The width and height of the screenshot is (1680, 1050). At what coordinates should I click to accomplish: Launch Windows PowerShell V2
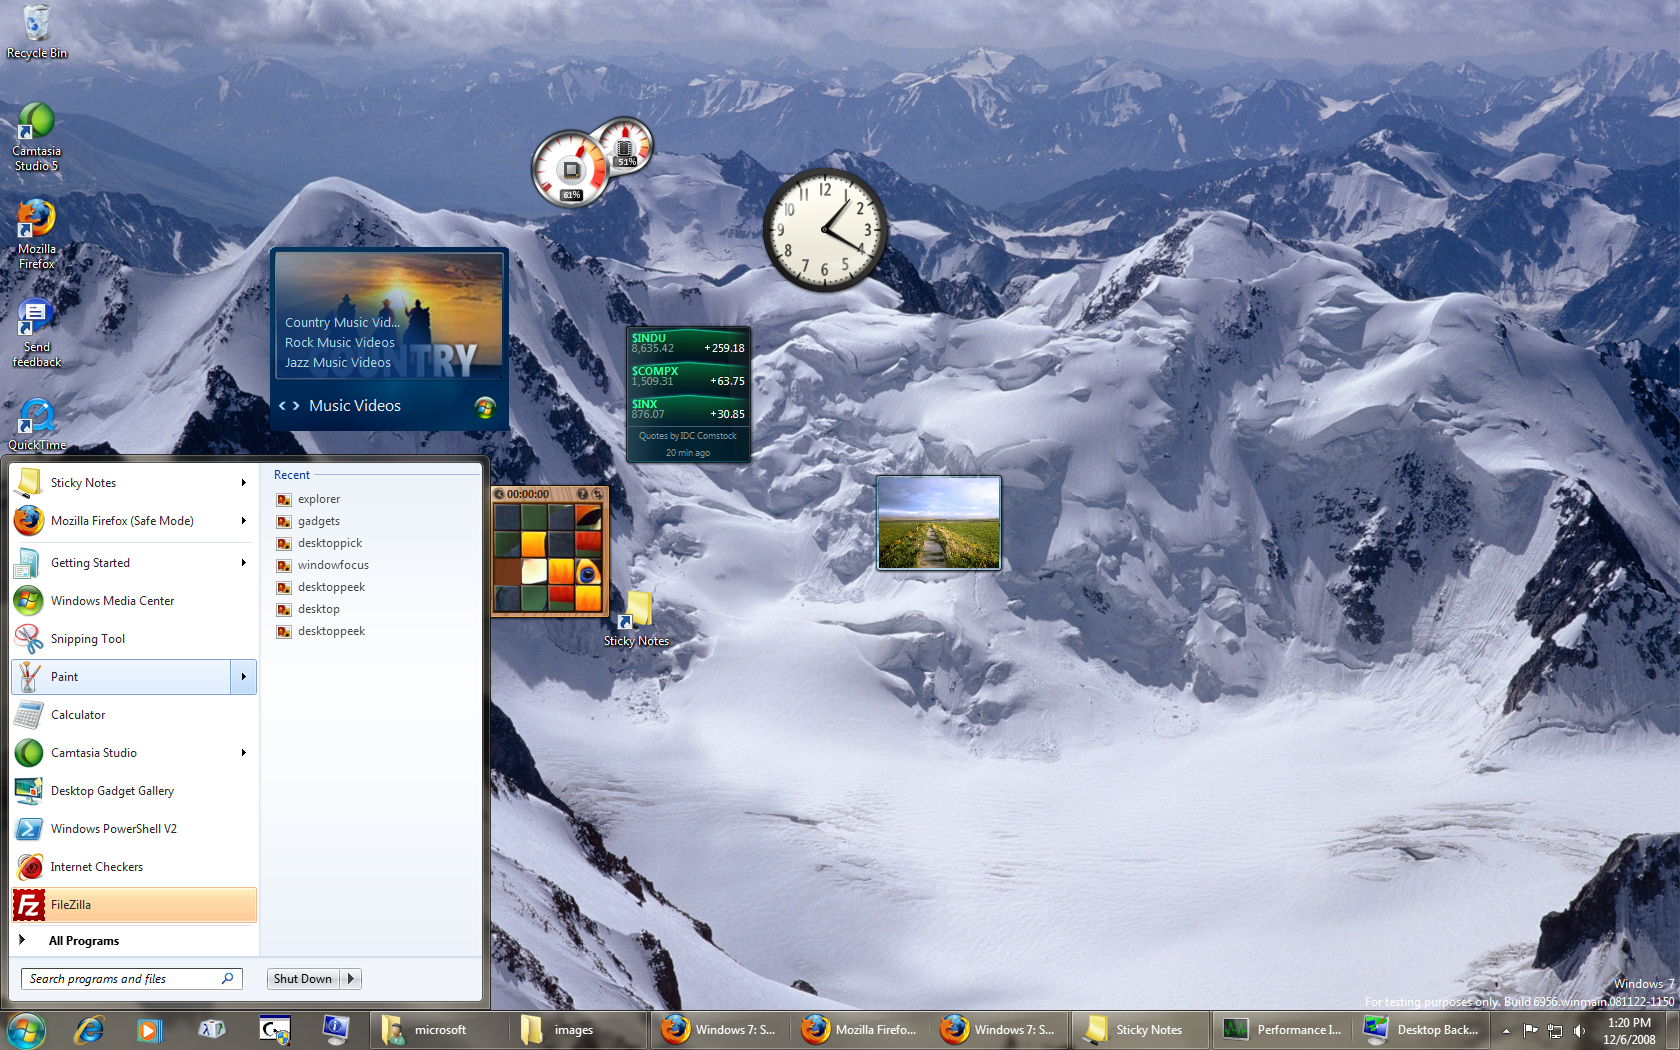(x=134, y=829)
